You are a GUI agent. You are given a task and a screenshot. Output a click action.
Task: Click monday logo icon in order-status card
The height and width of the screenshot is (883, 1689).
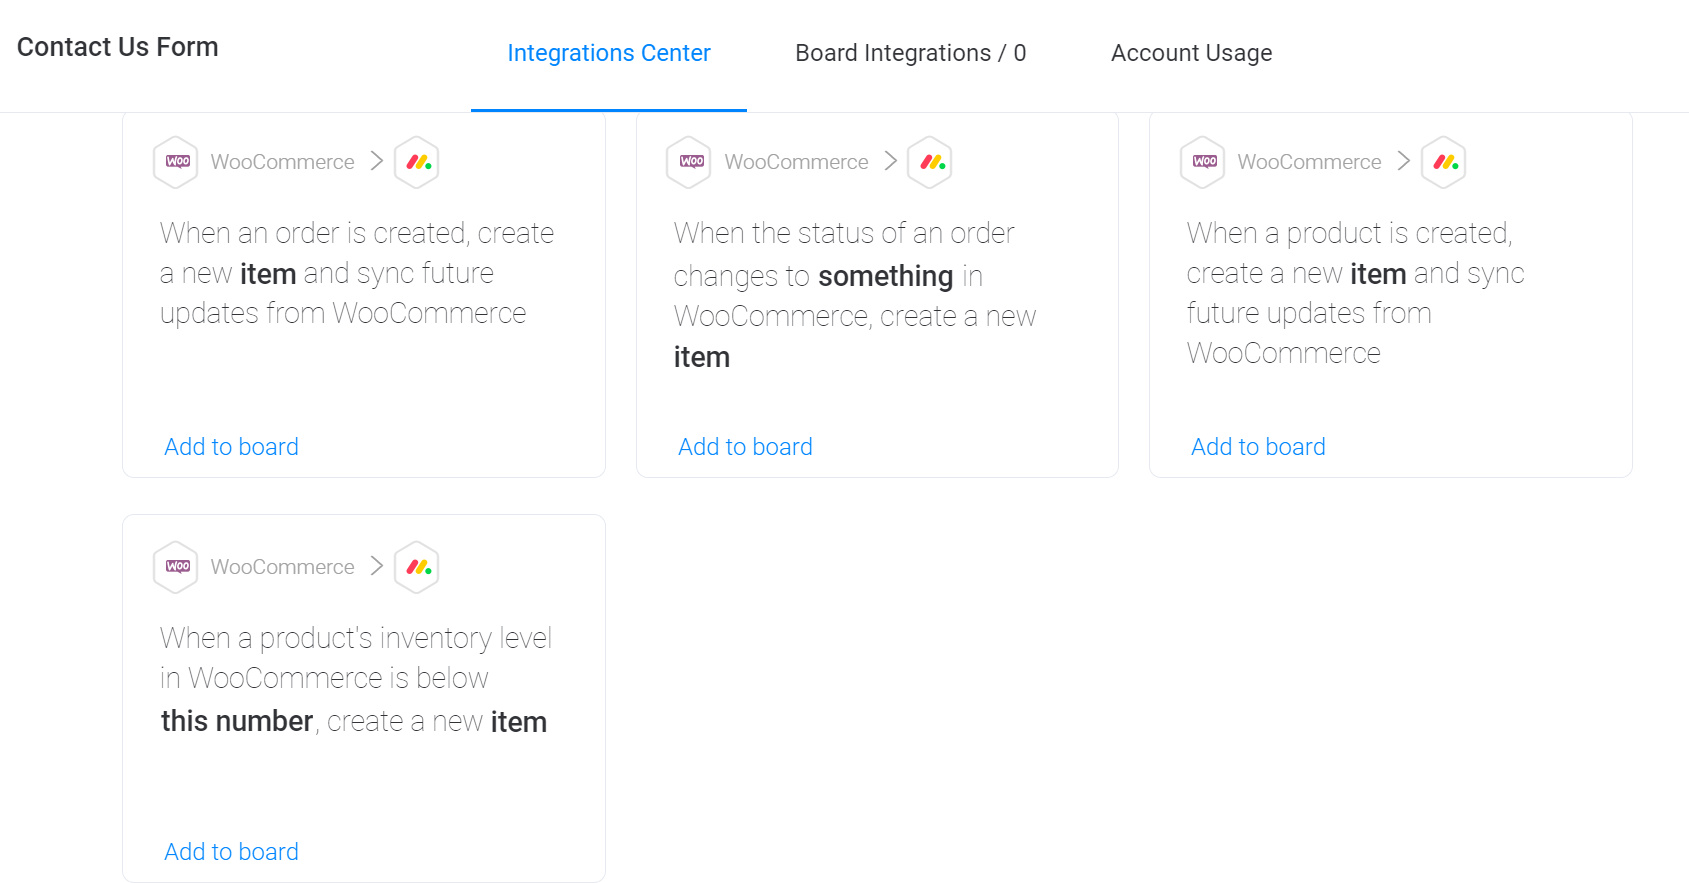930,162
